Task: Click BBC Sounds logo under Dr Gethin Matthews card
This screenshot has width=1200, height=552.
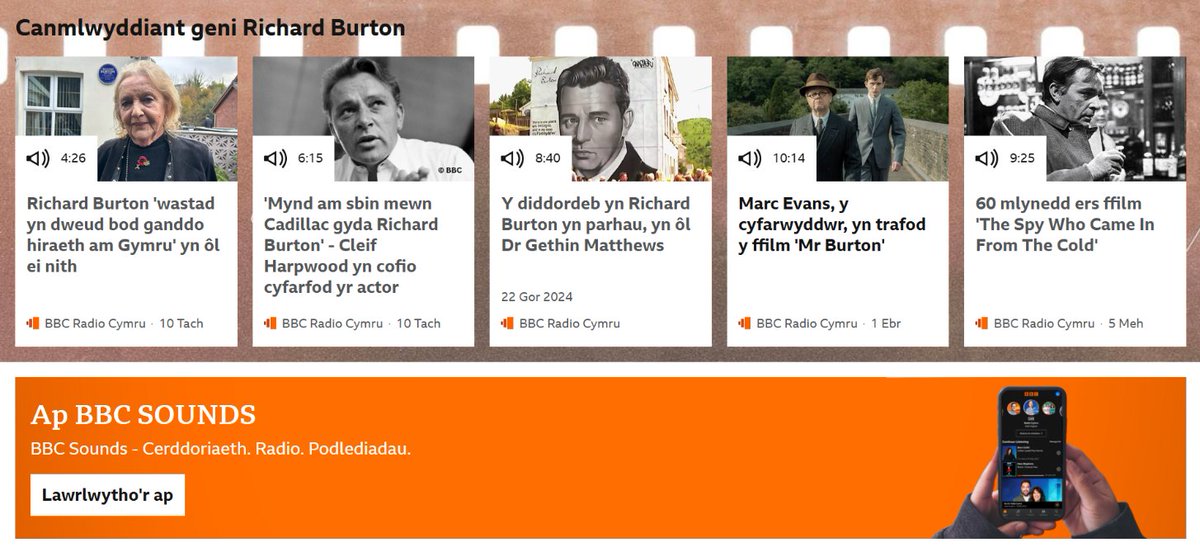Action: coord(507,323)
